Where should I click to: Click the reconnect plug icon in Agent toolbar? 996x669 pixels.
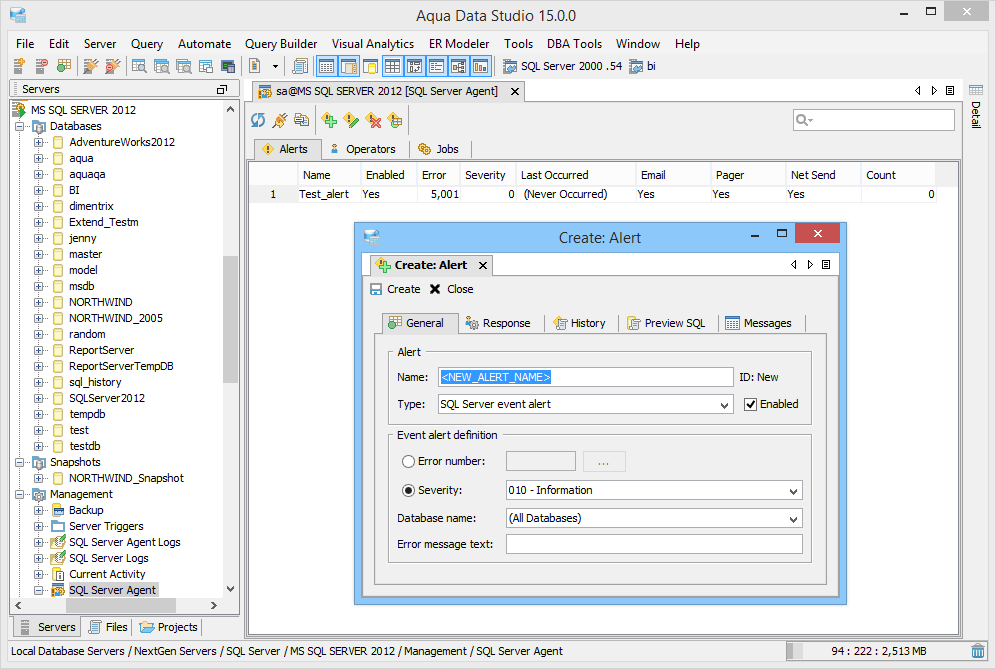click(279, 119)
